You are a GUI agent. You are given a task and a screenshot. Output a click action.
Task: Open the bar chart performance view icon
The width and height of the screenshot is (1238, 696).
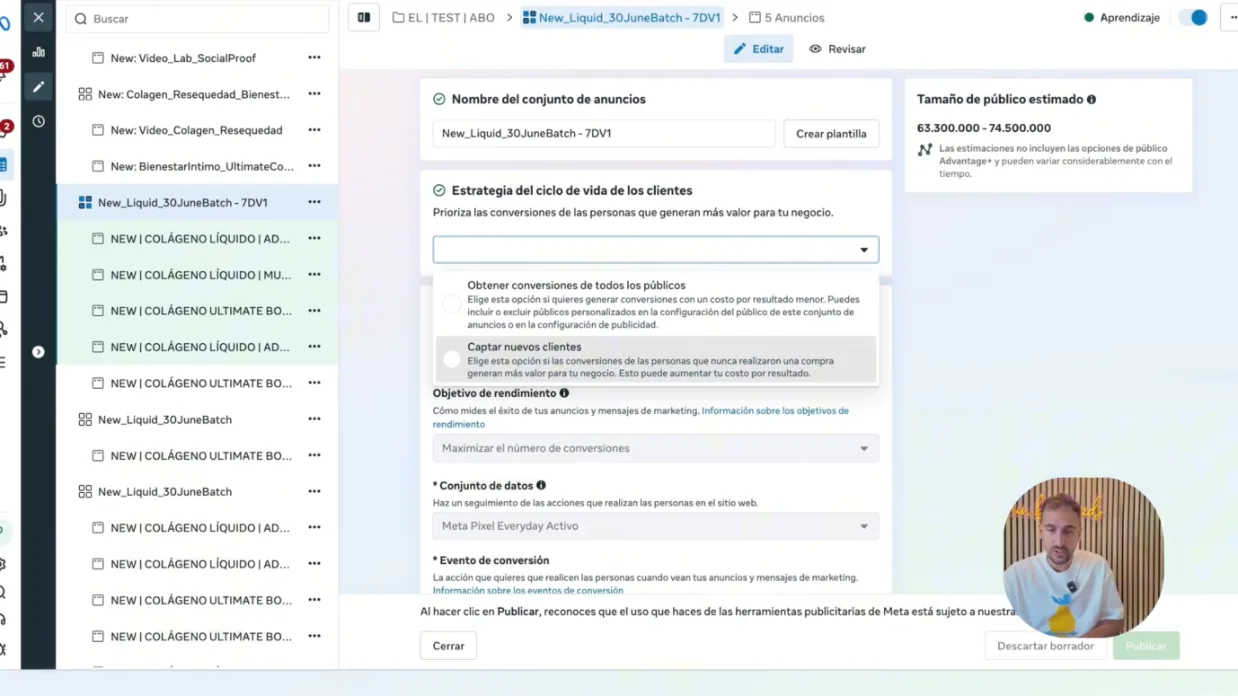pos(38,52)
